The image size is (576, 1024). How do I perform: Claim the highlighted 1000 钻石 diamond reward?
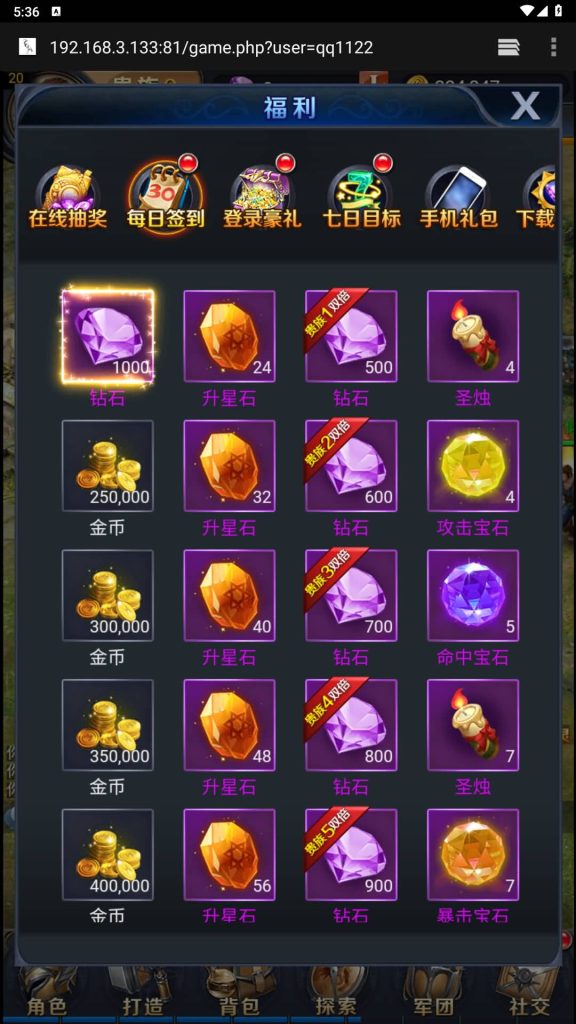(x=108, y=336)
